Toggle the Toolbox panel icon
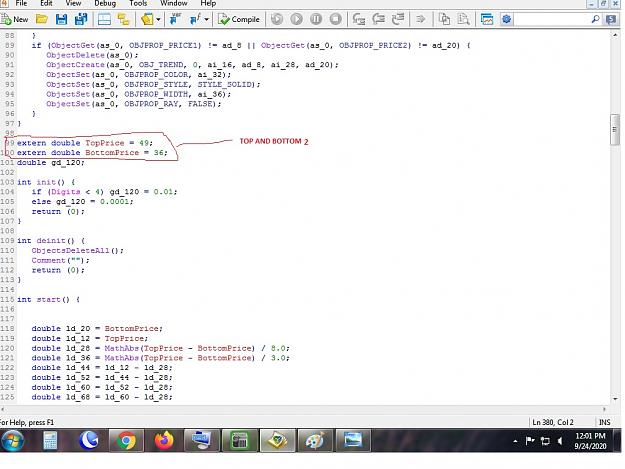625x469 pixels. 123,19
